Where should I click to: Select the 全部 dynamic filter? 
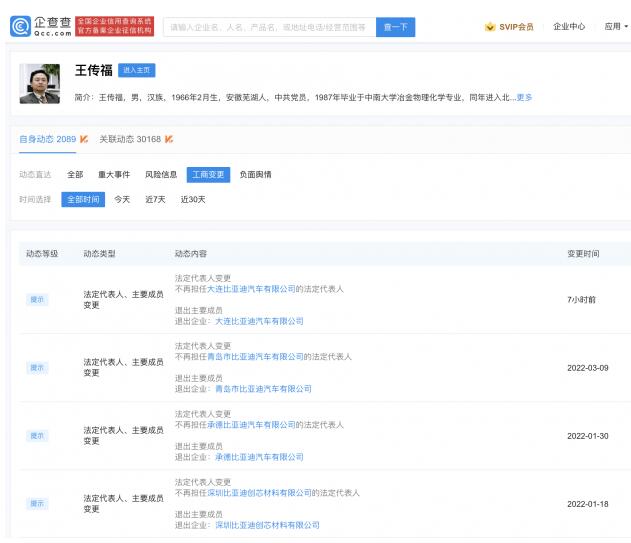(x=75, y=175)
